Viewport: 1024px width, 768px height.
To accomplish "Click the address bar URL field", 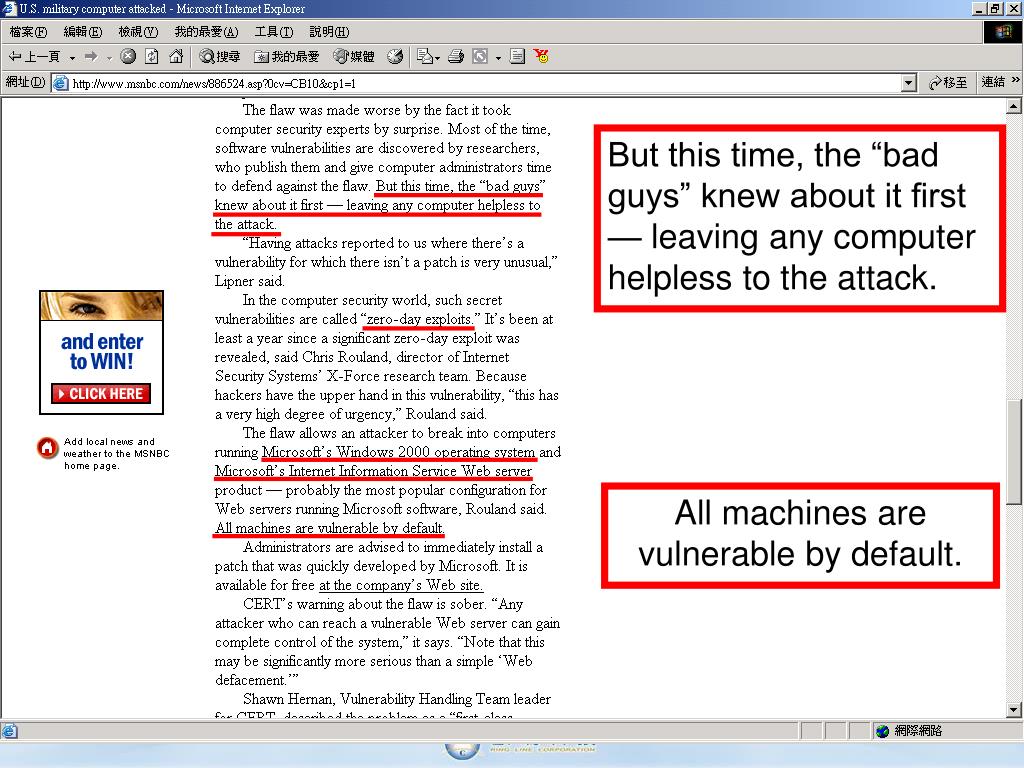I will coord(484,84).
